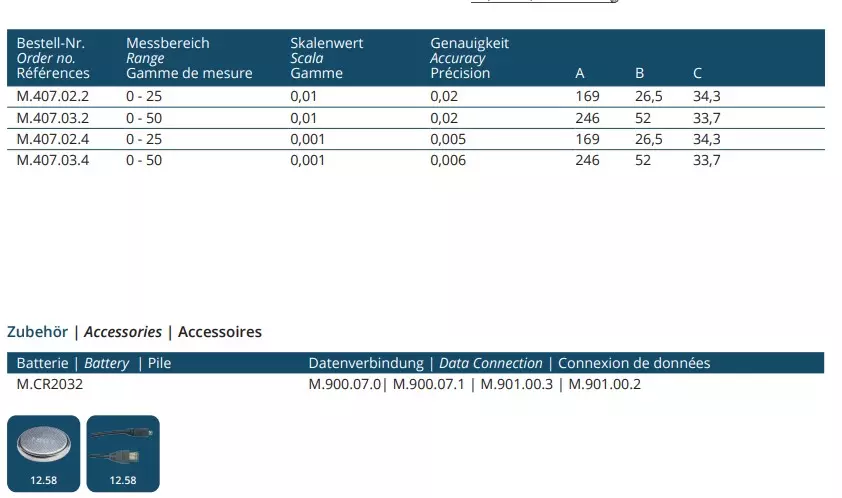Click the column C header
Screen dimensions: 842x498
coord(698,73)
